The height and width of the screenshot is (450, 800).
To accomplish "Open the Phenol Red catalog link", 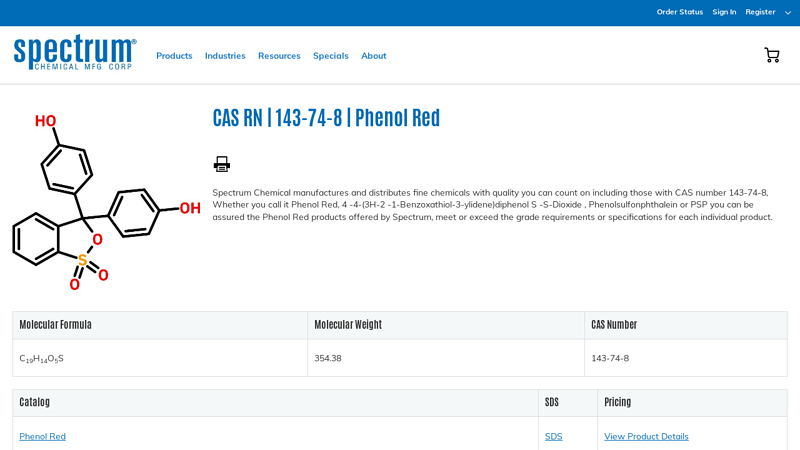I will pyautogui.click(x=42, y=436).
